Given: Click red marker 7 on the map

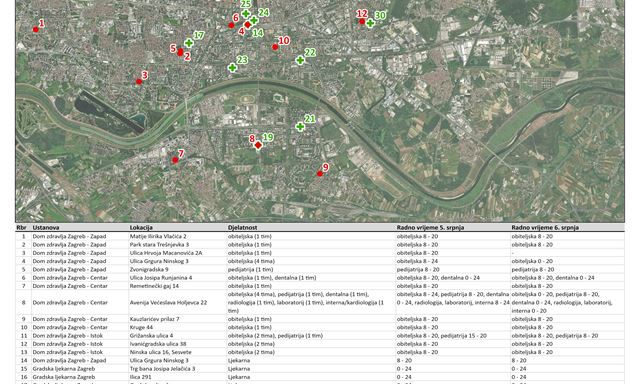Looking at the screenshot, I should [175, 160].
